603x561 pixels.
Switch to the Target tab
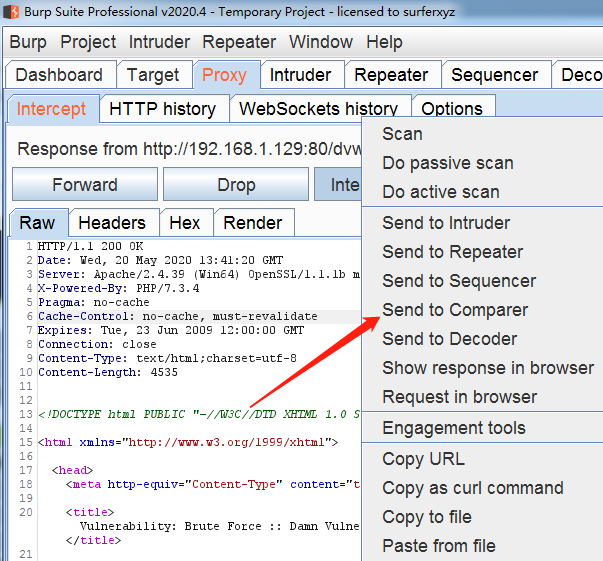pyautogui.click(x=153, y=75)
